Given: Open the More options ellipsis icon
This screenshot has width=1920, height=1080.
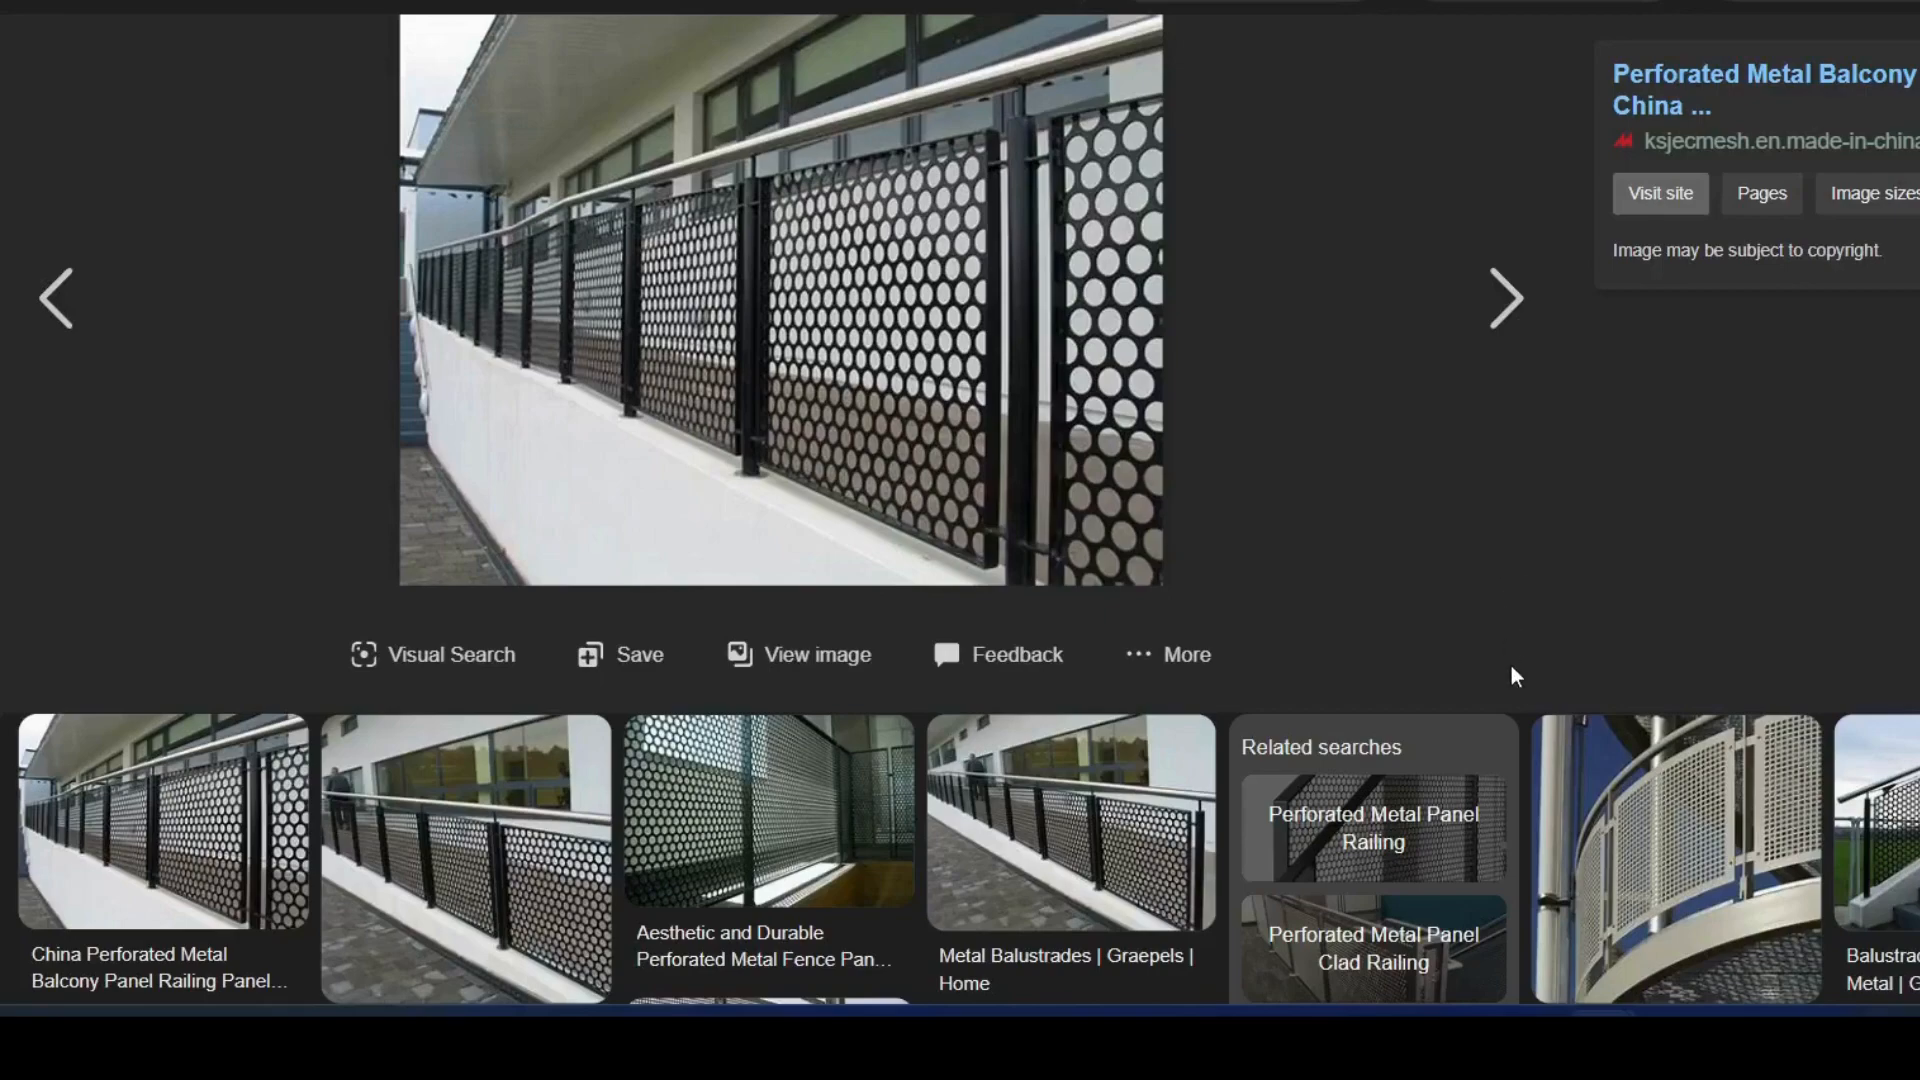Looking at the screenshot, I should (x=1138, y=654).
